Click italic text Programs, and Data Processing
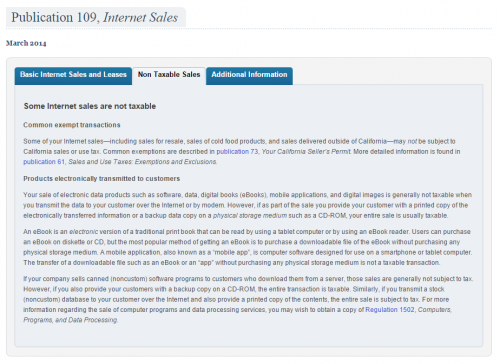This screenshot has width=500, height=364. [70, 320]
